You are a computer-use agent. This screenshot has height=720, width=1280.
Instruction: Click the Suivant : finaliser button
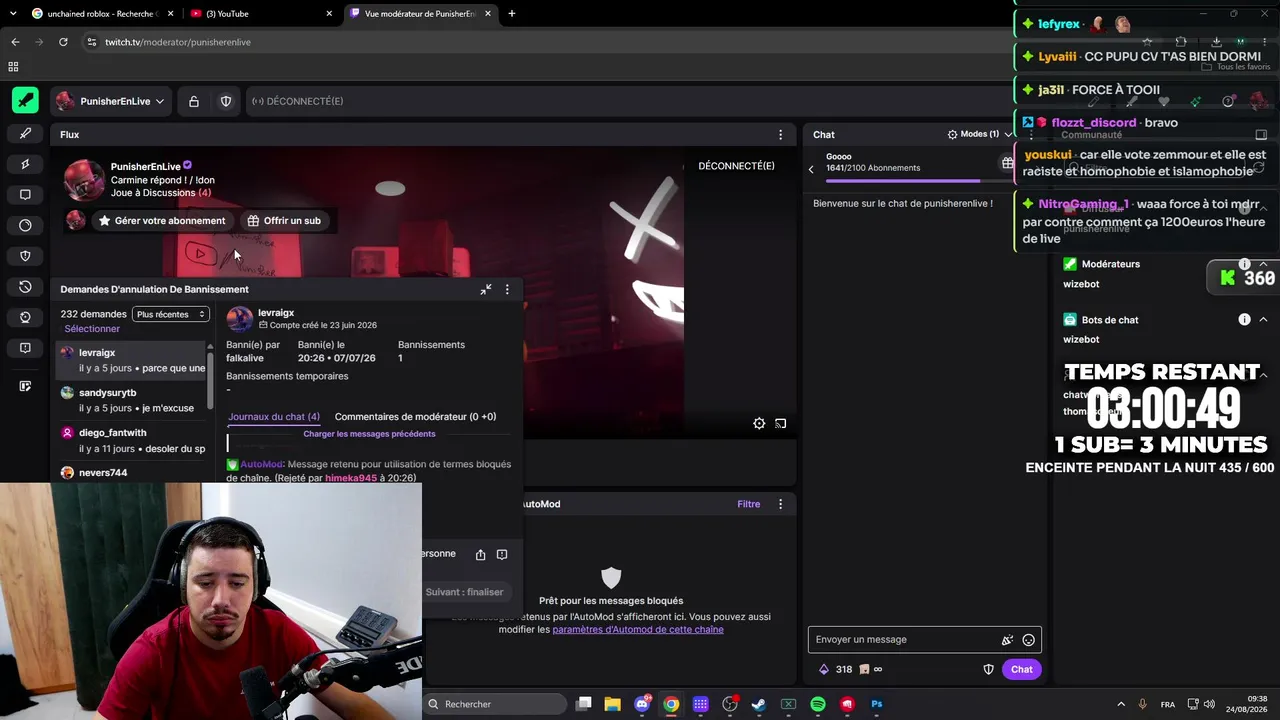[464, 592]
